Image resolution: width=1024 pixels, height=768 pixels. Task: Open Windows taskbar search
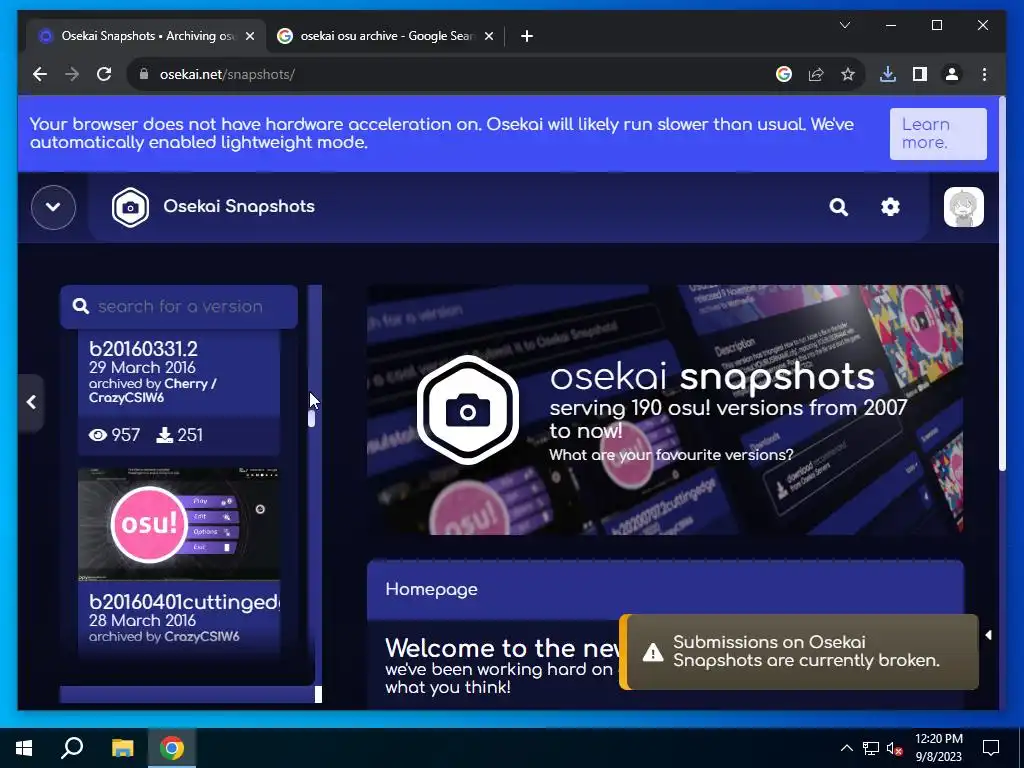pyautogui.click(x=72, y=748)
